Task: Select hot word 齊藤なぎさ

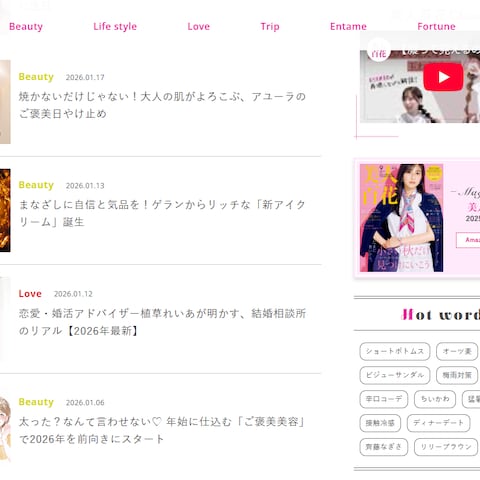Action: point(384,447)
